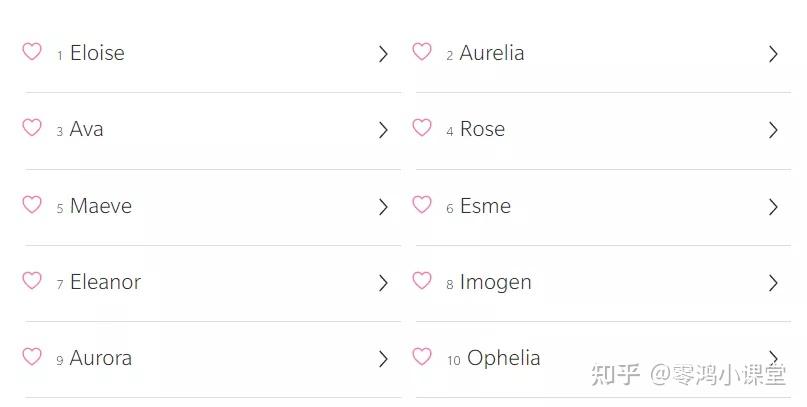
Task: Show more about Maeve using the chevron
Action: click(383, 207)
